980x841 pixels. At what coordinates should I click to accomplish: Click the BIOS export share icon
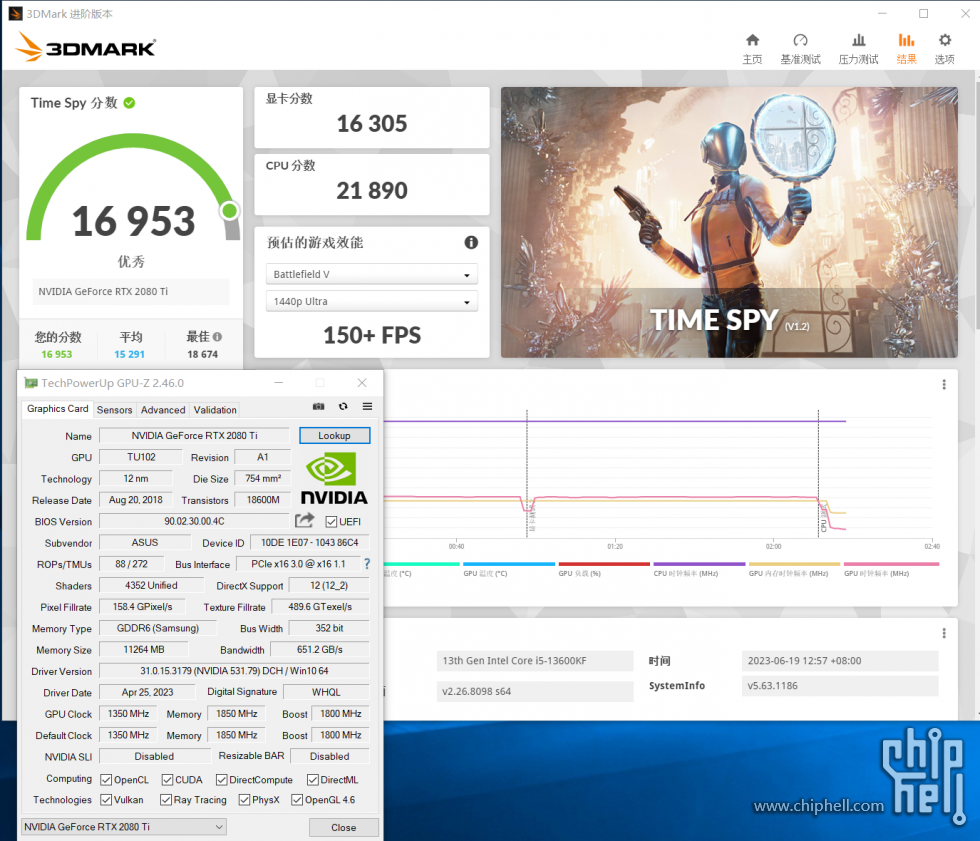click(x=305, y=520)
